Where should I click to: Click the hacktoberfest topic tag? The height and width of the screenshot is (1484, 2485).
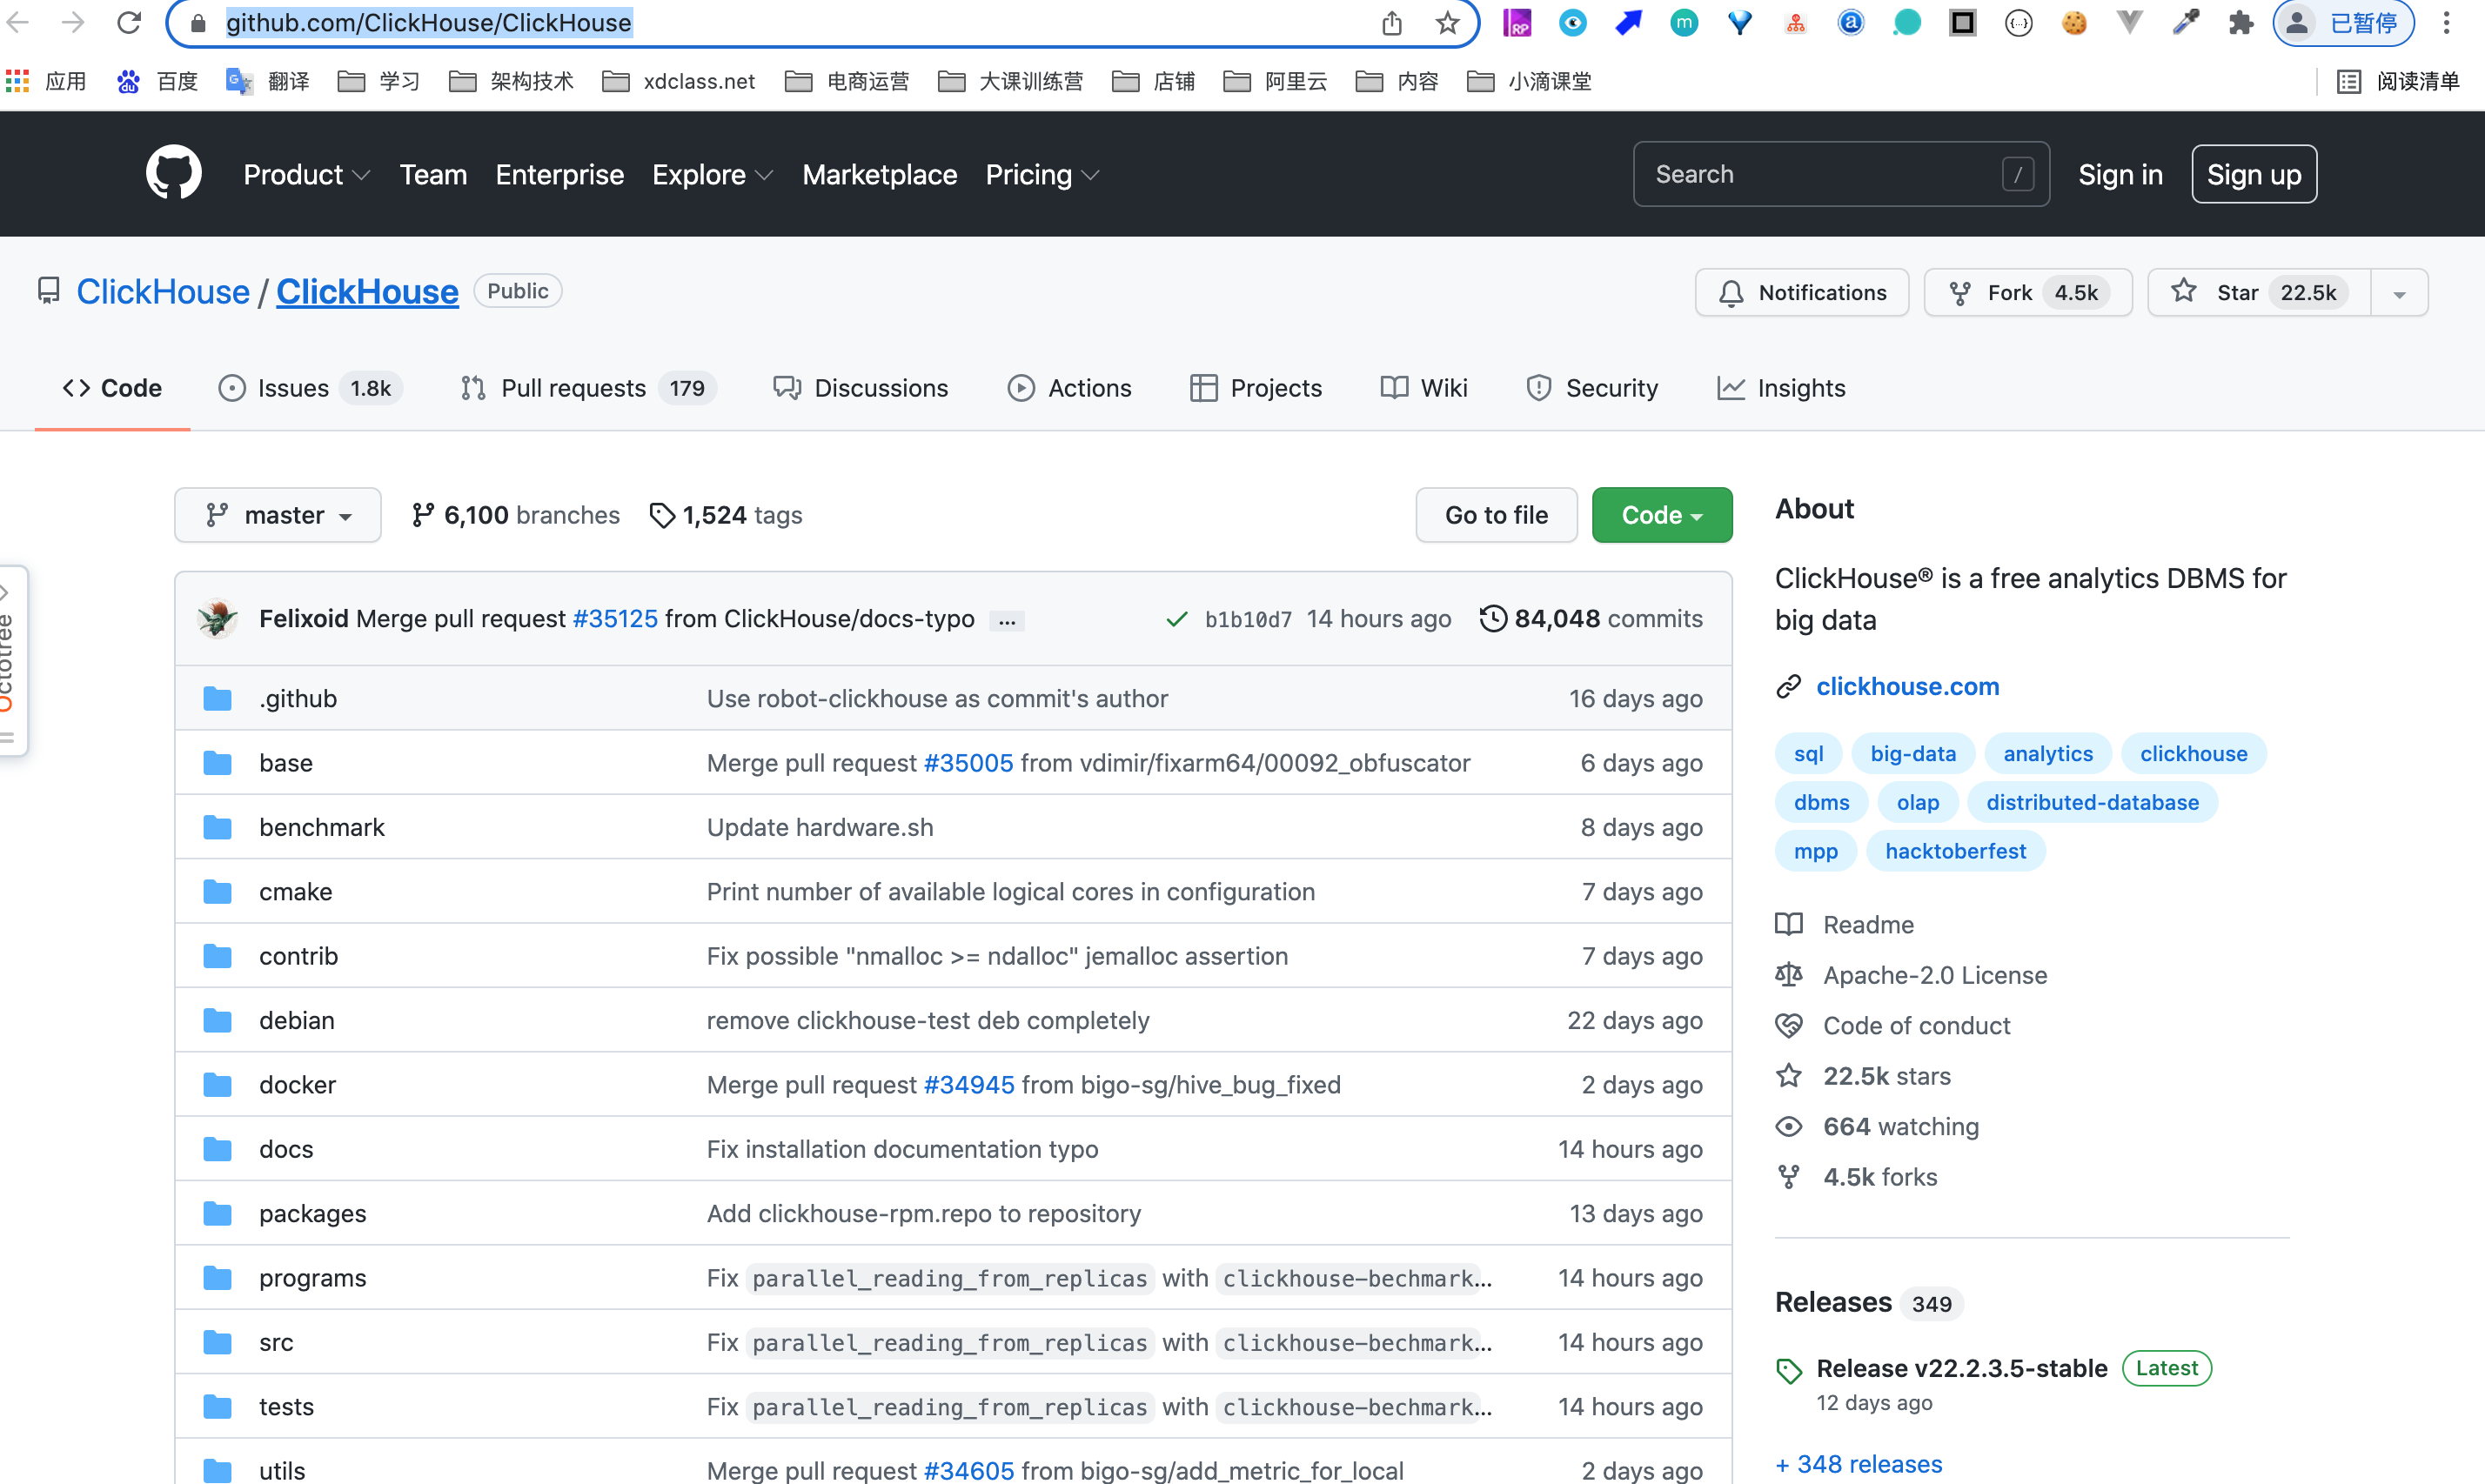[x=1955, y=851]
